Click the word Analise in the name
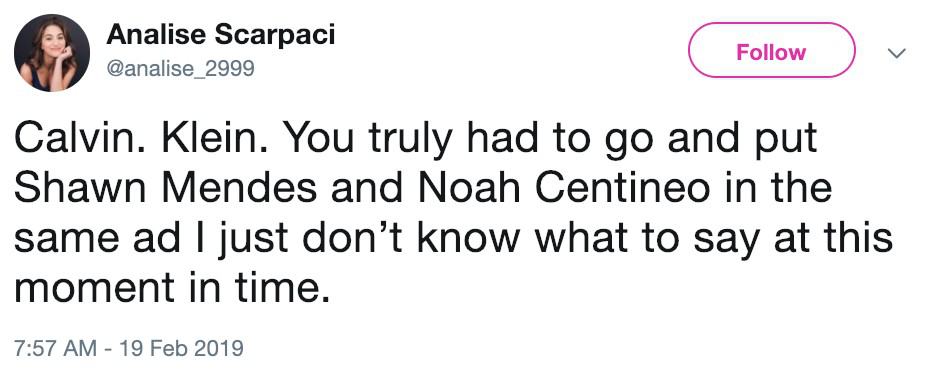This screenshot has height=382, width=950. (156, 35)
